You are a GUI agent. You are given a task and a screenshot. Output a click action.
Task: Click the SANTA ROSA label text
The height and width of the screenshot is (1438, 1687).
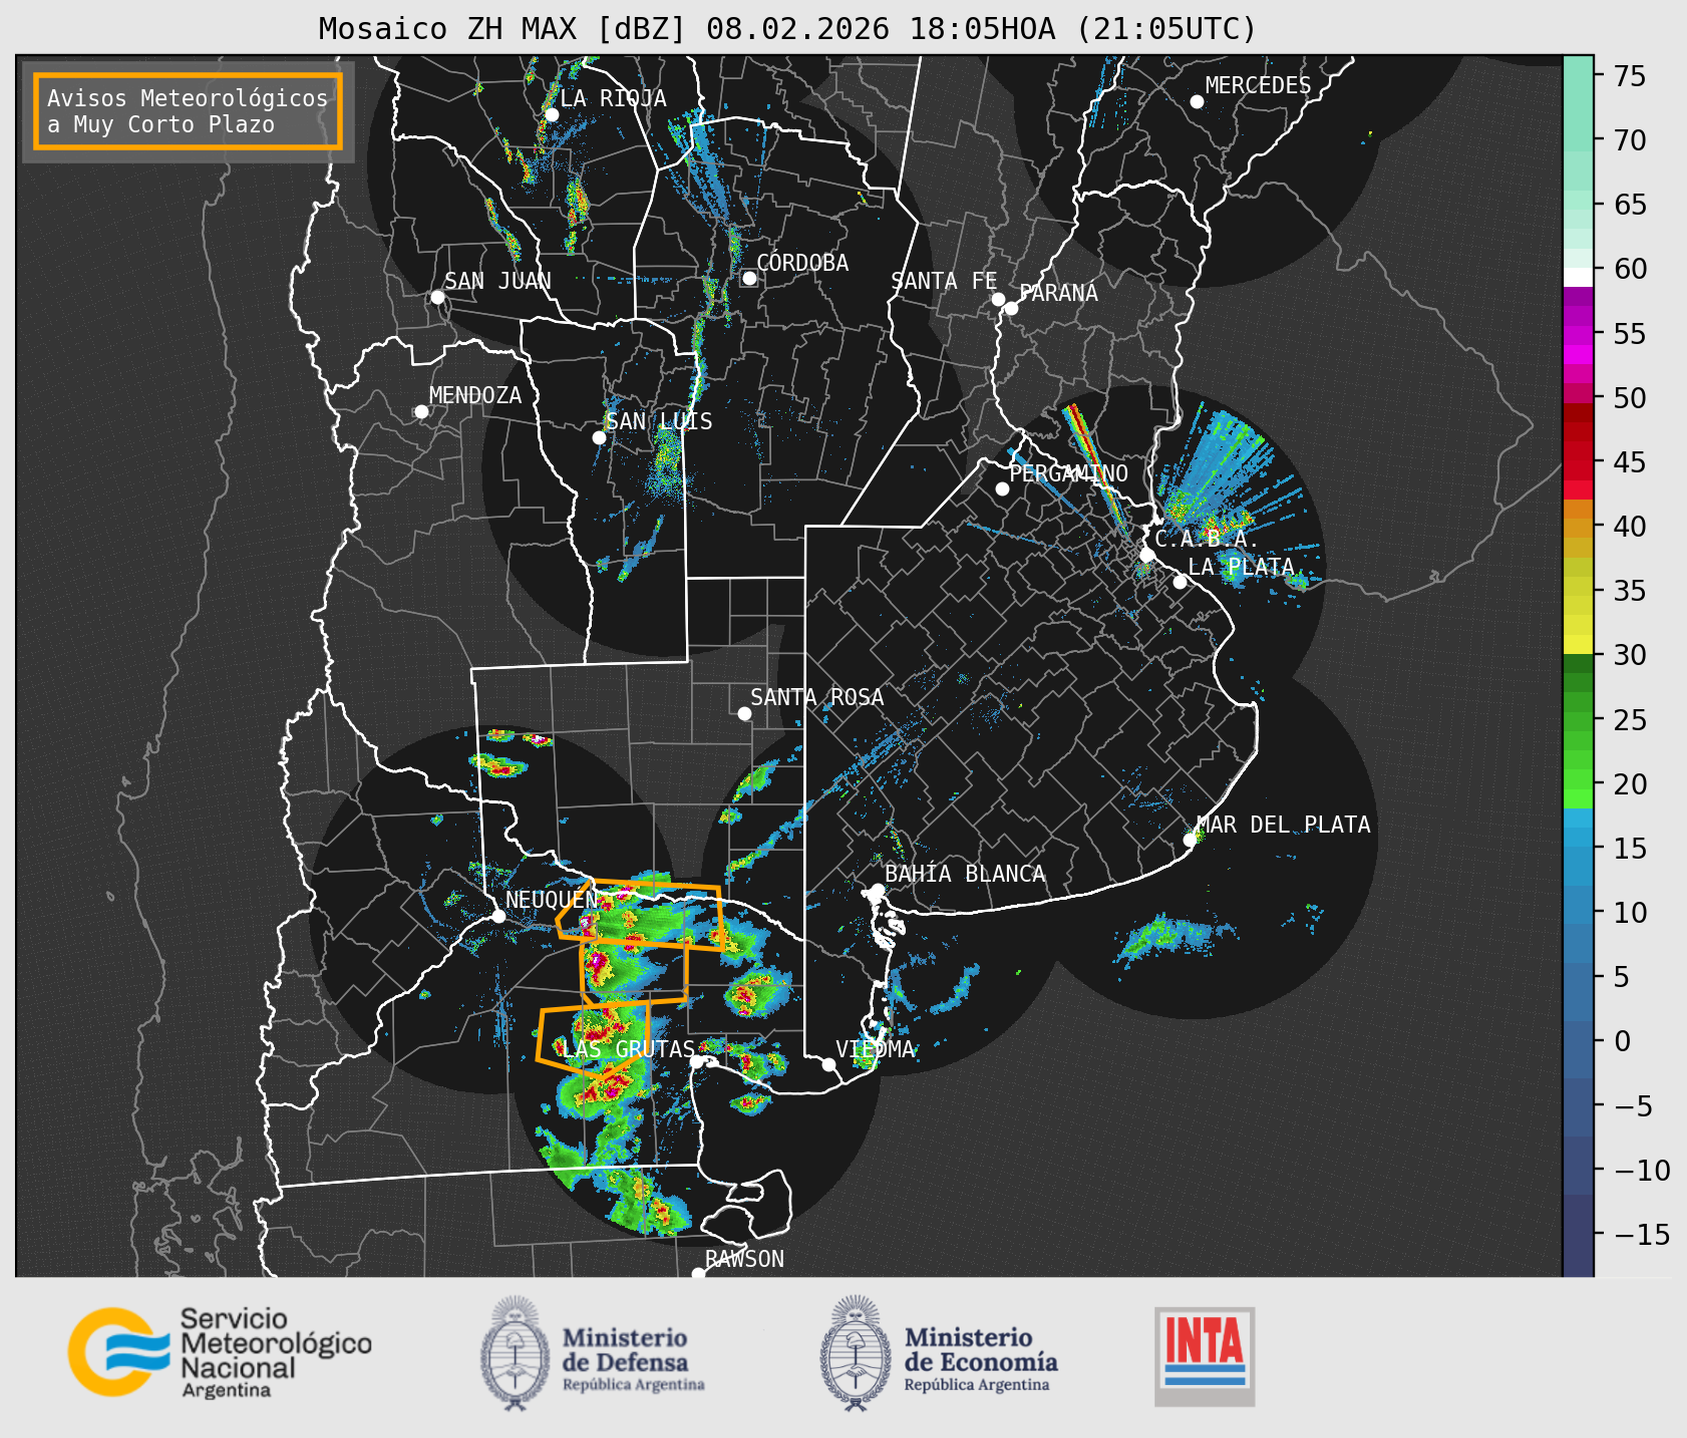818,697
